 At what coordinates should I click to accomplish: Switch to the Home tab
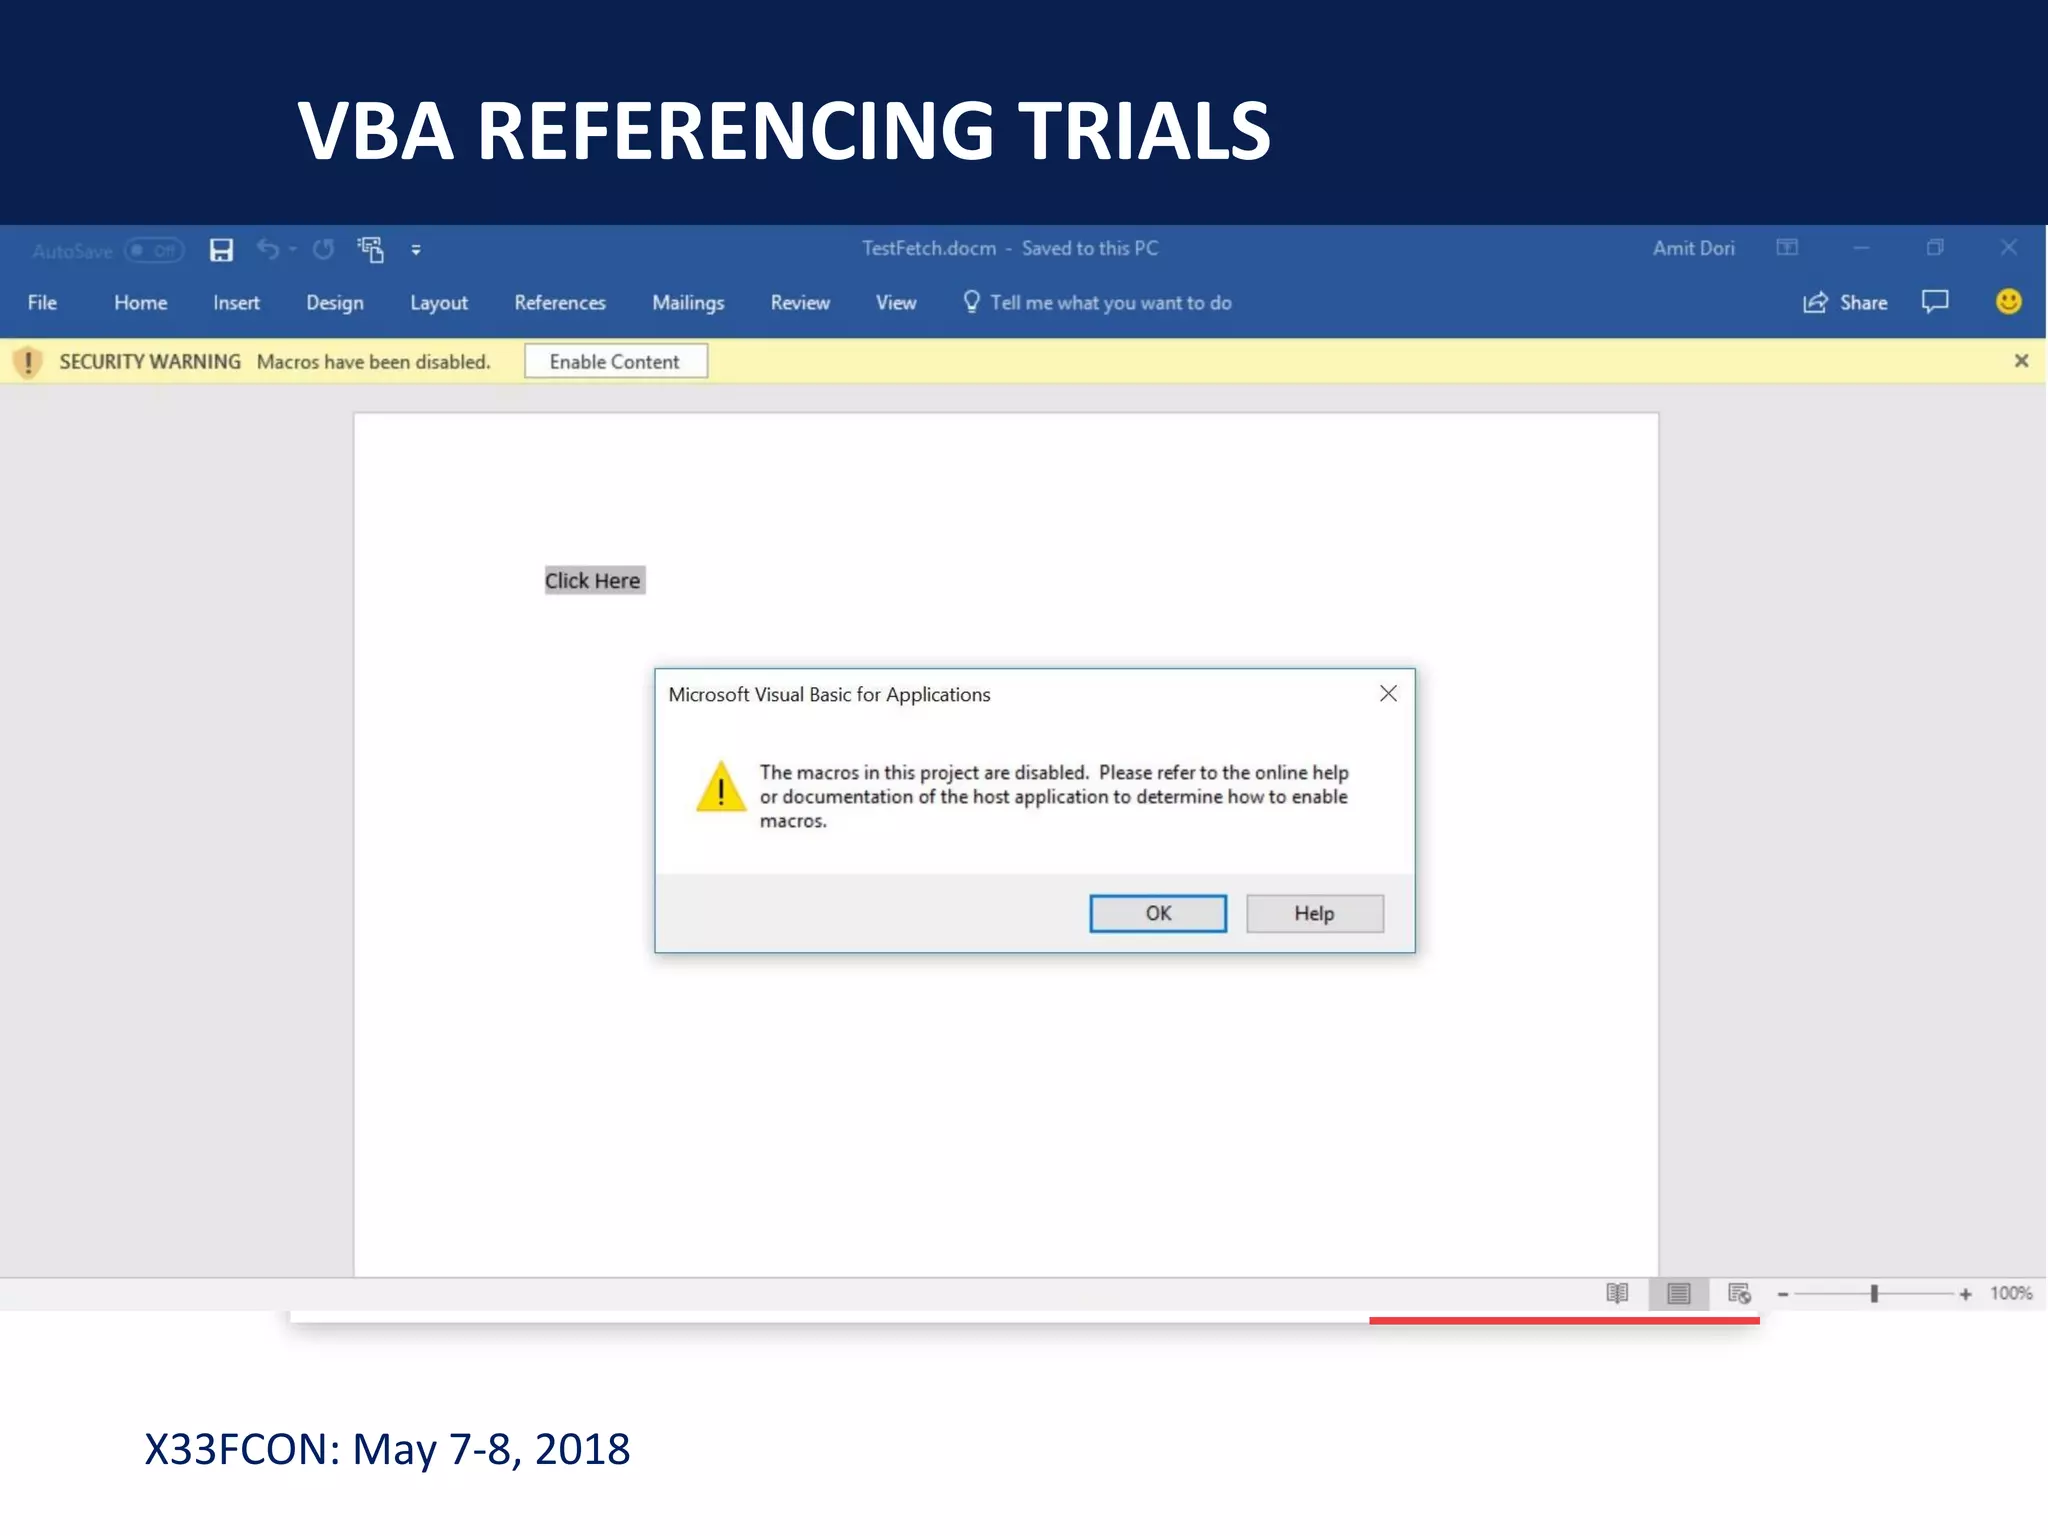tap(140, 303)
